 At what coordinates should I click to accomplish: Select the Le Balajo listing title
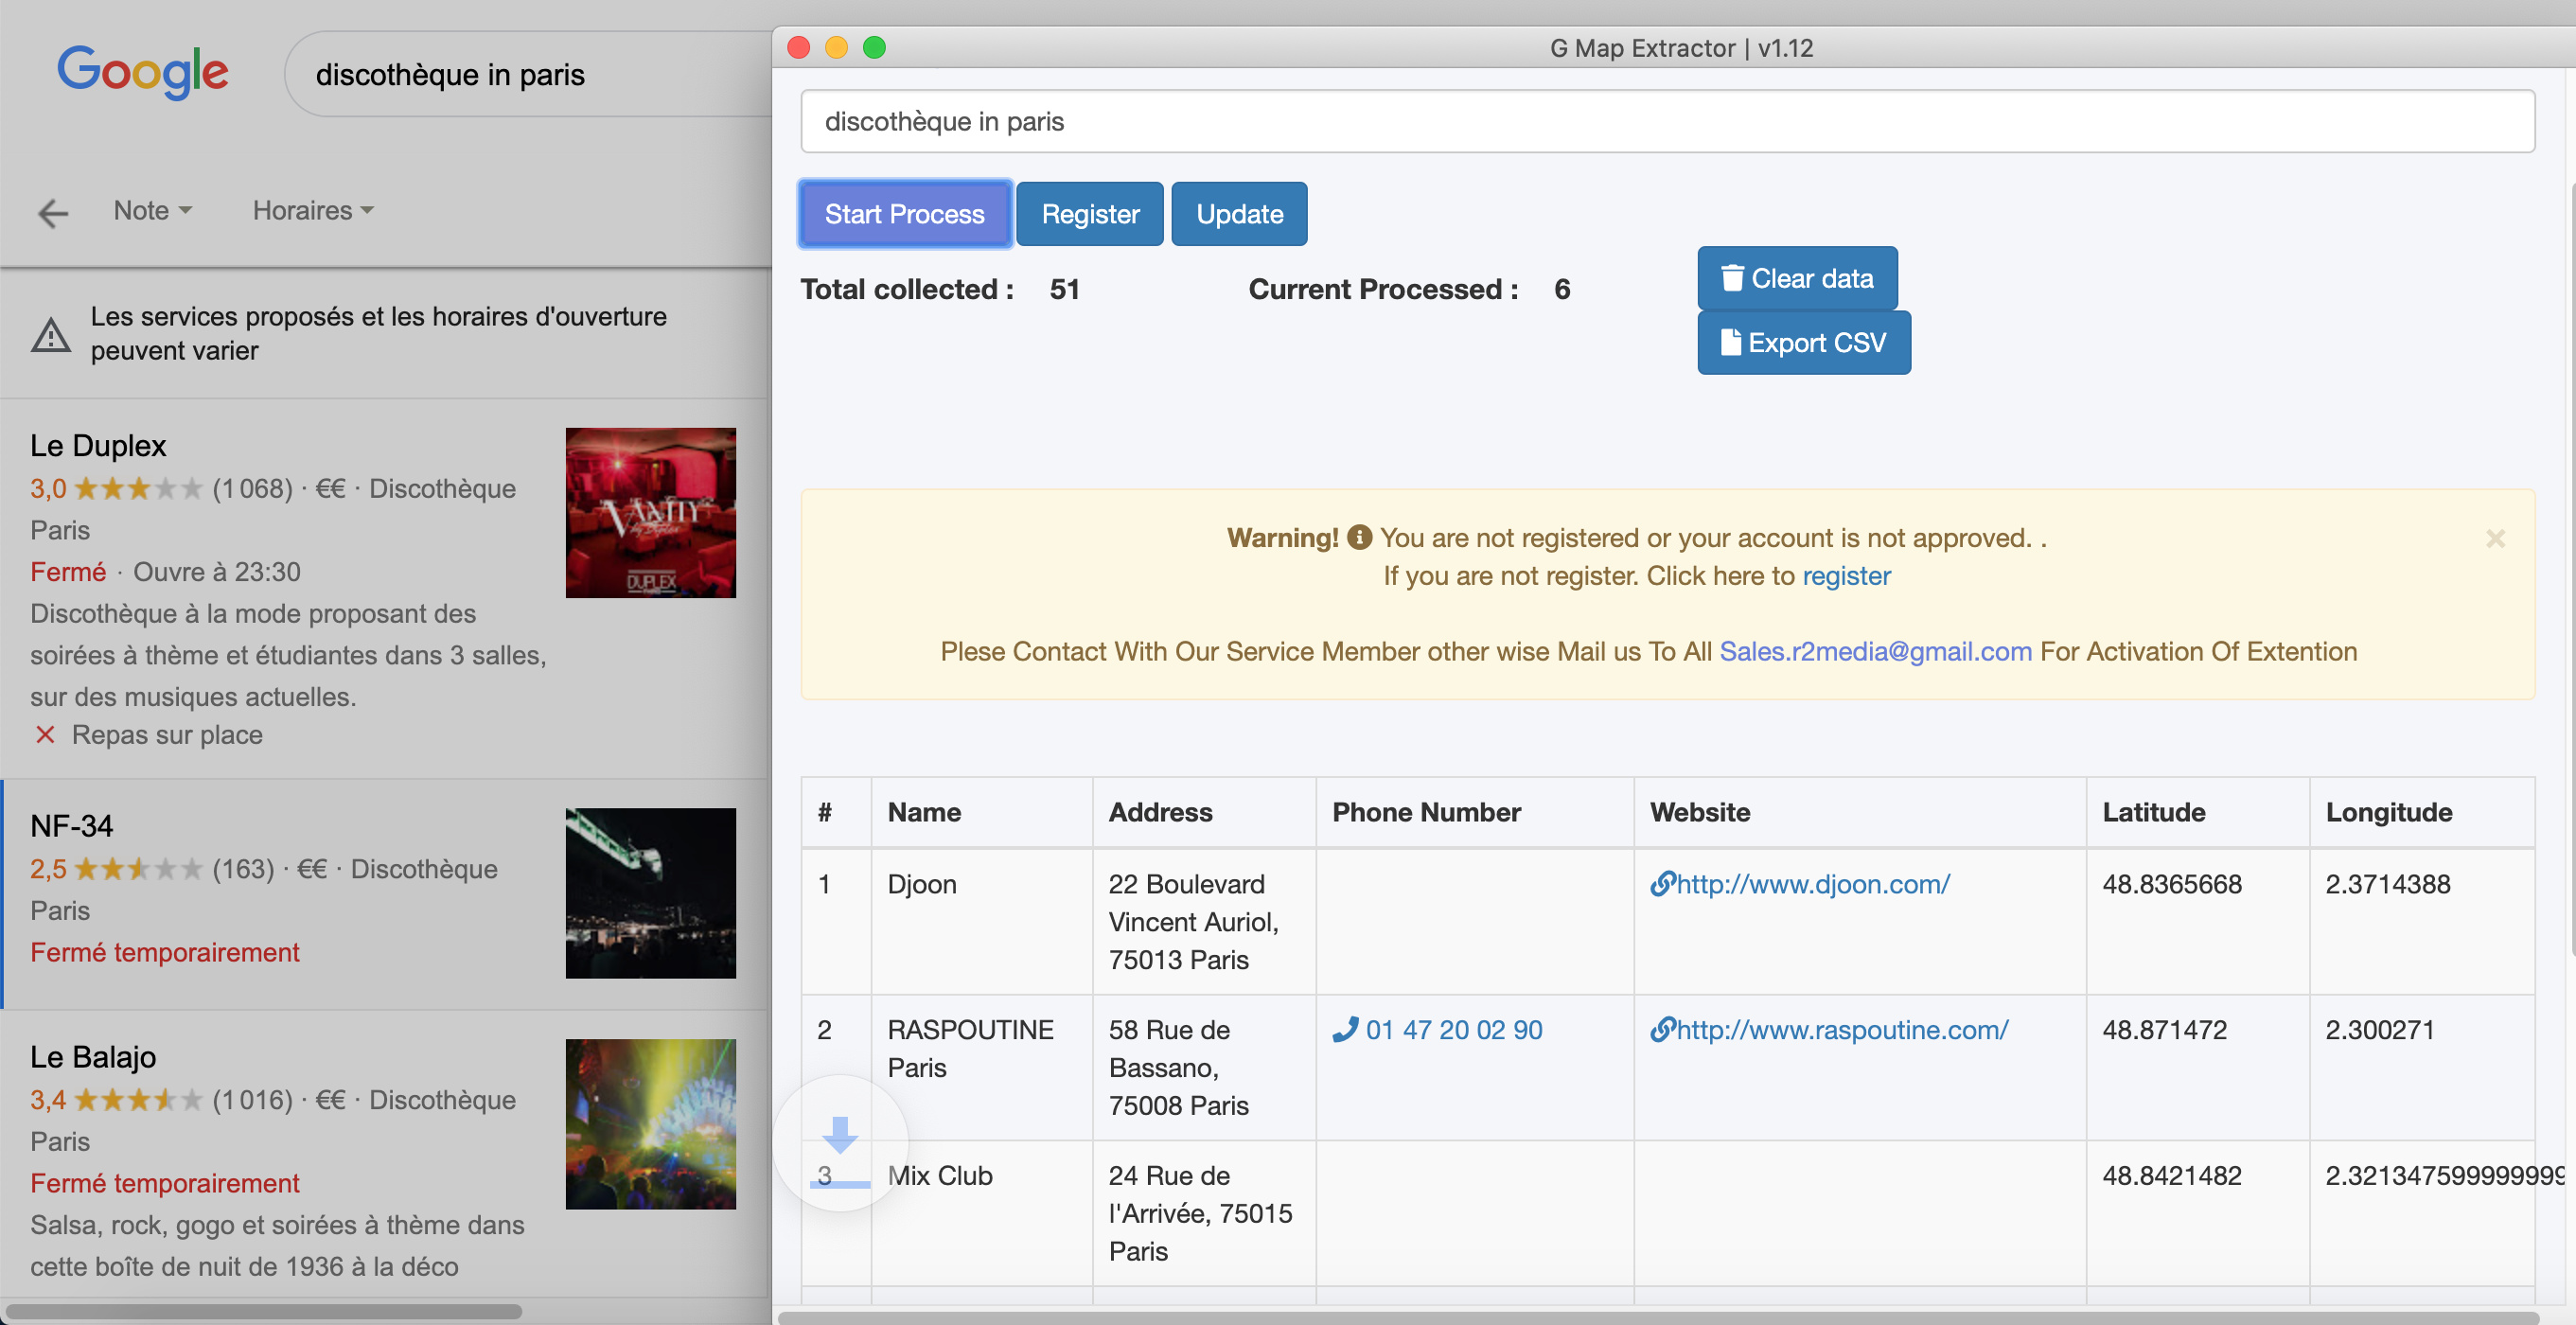coord(93,1057)
